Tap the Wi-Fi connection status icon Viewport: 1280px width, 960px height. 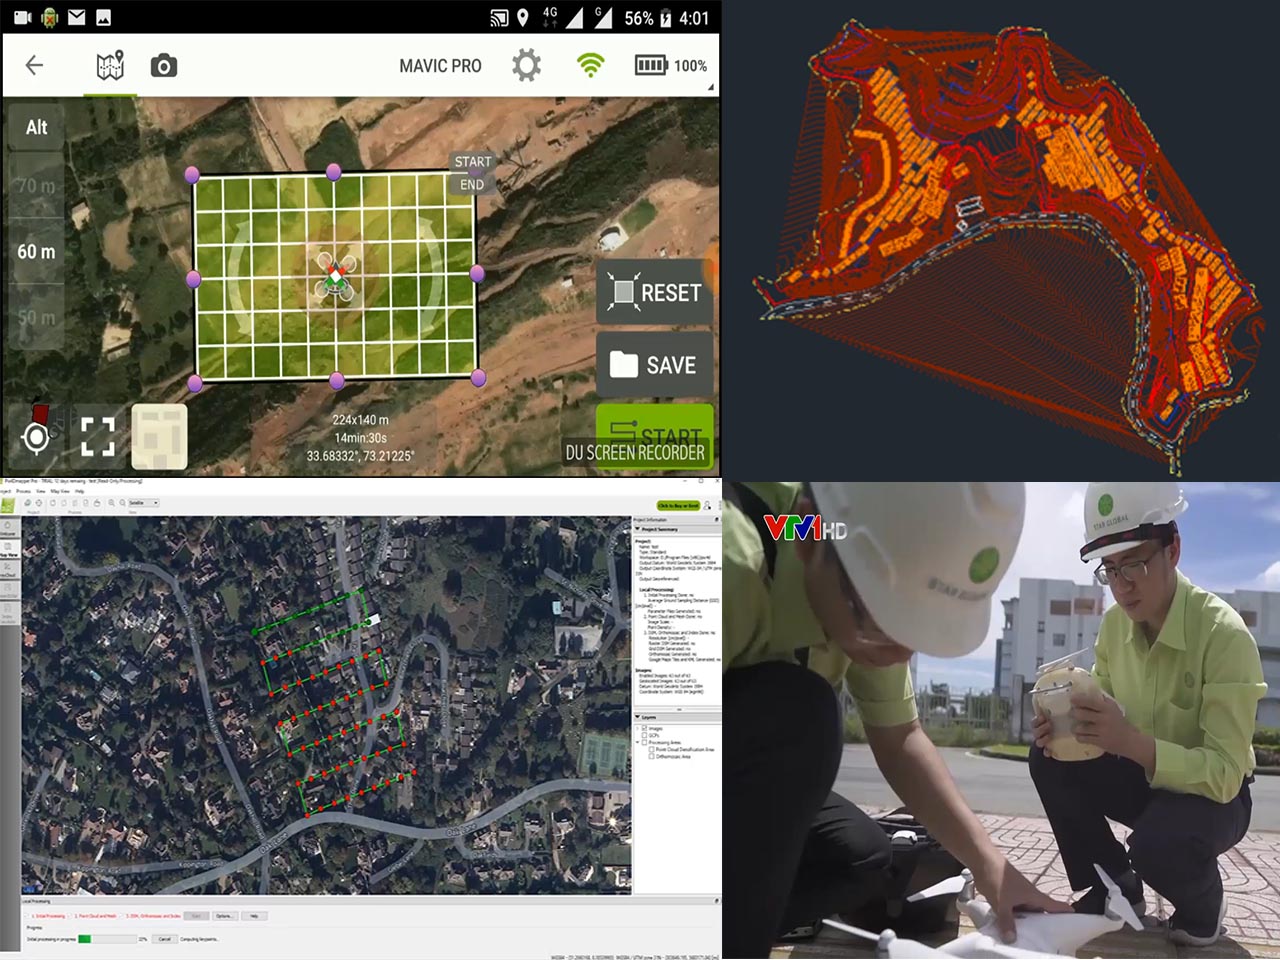coord(591,66)
